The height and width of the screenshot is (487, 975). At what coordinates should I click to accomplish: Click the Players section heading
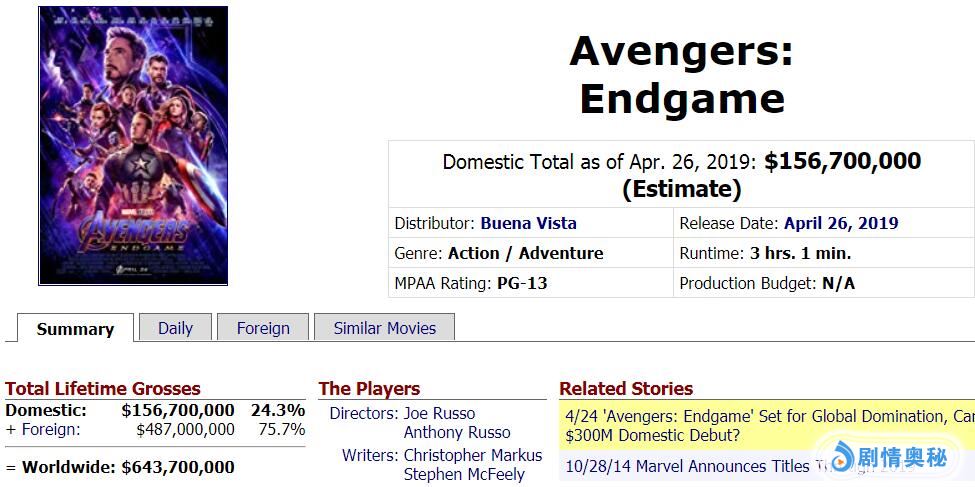(x=369, y=389)
